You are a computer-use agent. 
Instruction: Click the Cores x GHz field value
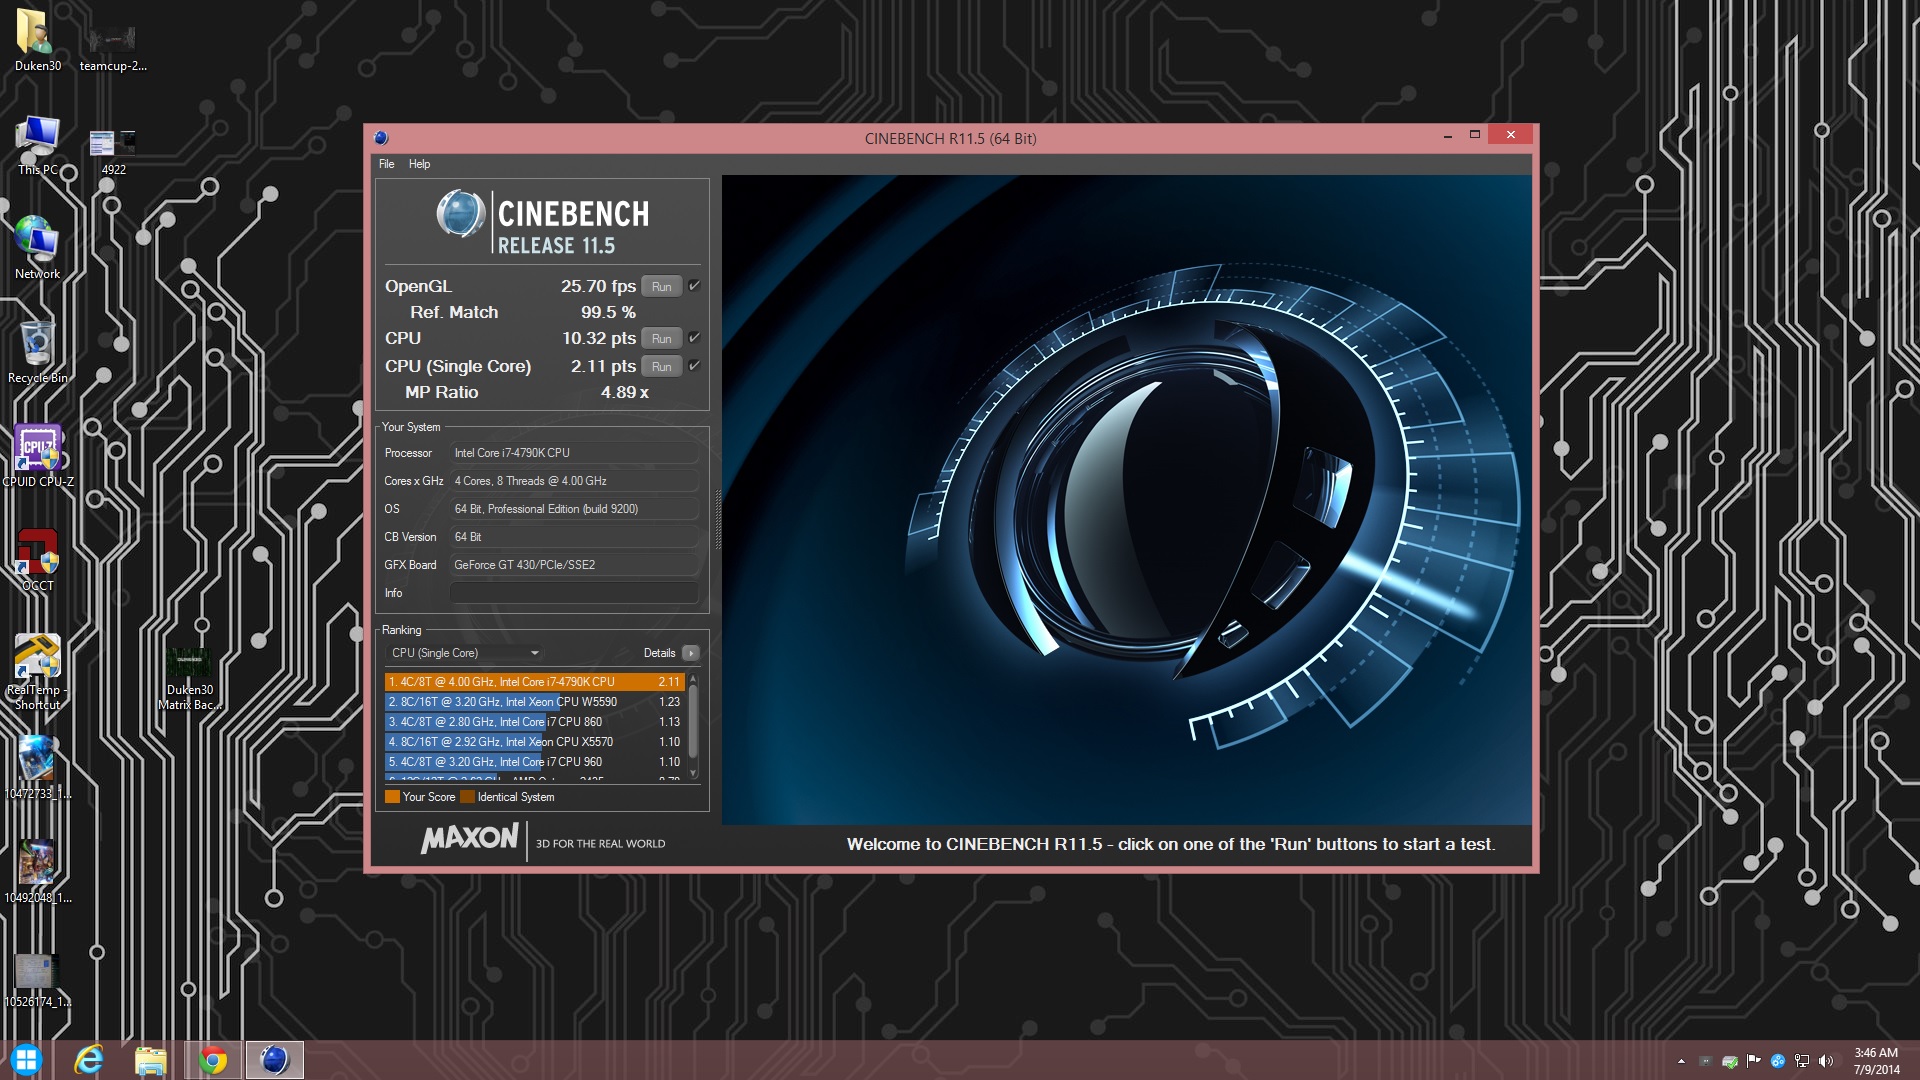(574, 481)
